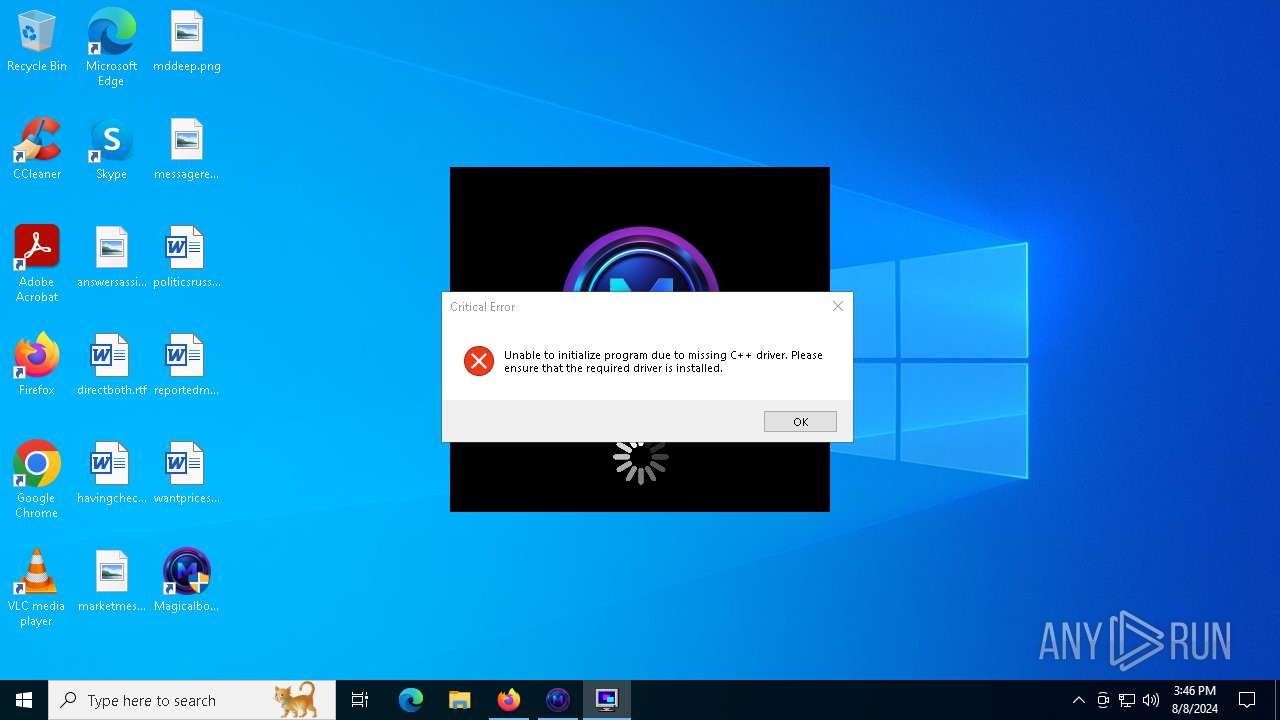1280x720 pixels.
Task: Click OK in the Critical Error dialog
Action: click(800, 422)
